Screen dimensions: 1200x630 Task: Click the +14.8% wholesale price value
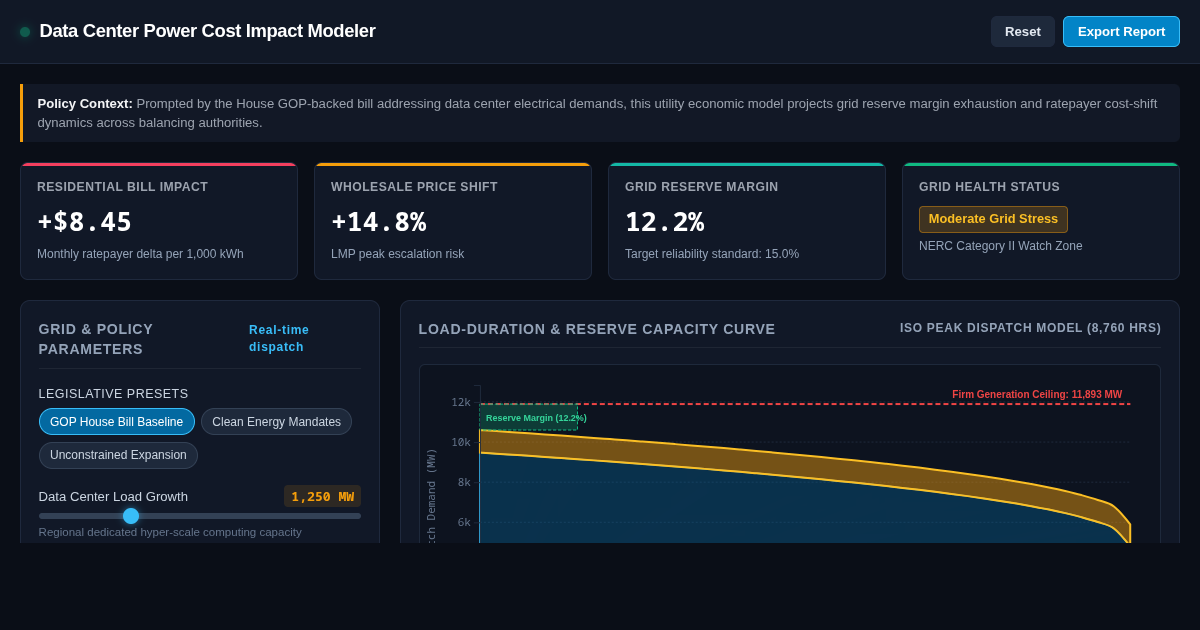pos(379,222)
